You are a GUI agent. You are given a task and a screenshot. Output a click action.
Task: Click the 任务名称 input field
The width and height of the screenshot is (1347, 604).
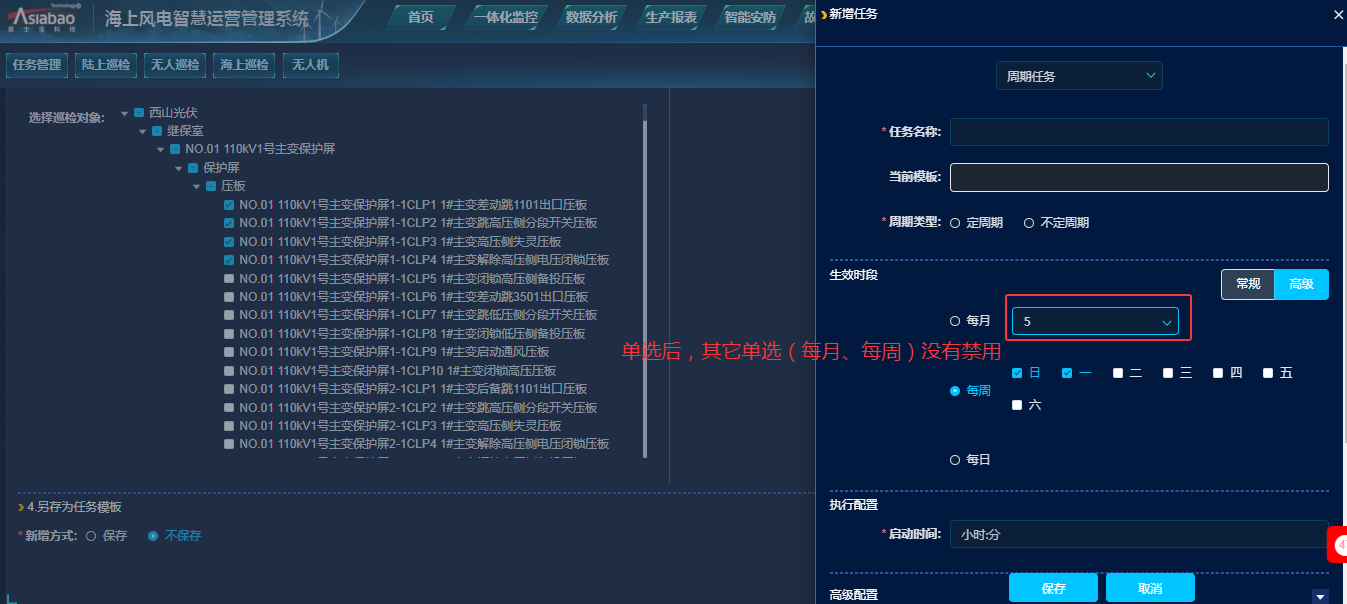(1138, 132)
